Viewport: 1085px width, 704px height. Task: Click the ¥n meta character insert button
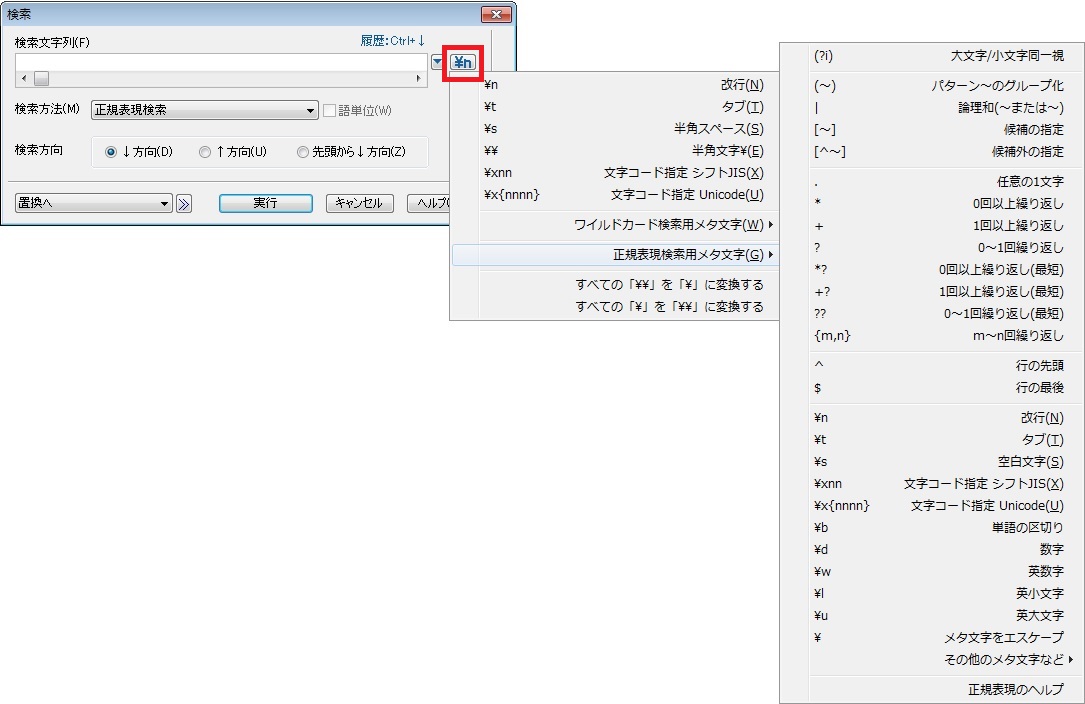coord(463,63)
